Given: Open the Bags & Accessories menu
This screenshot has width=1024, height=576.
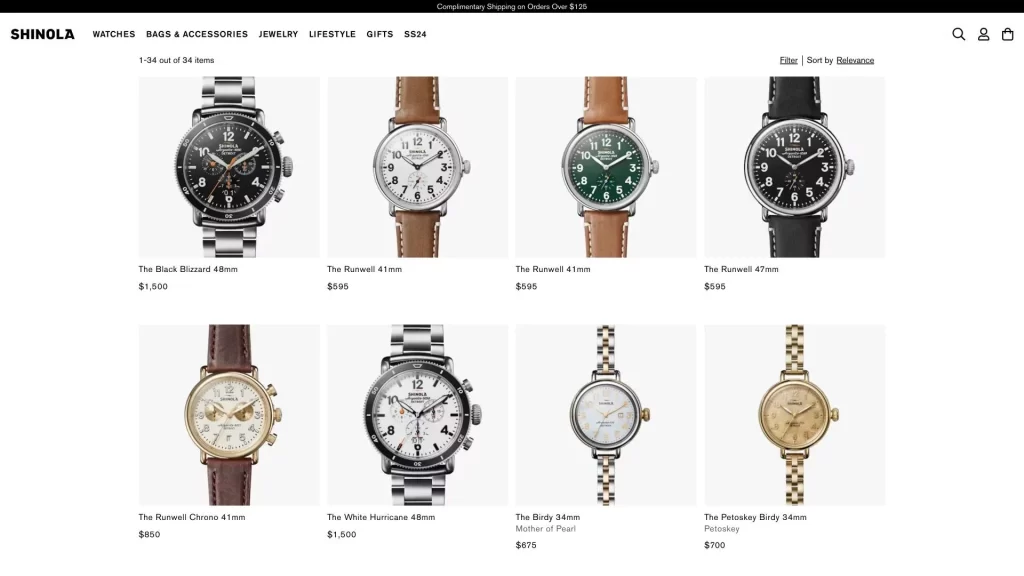Looking at the screenshot, I should pyautogui.click(x=197, y=34).
